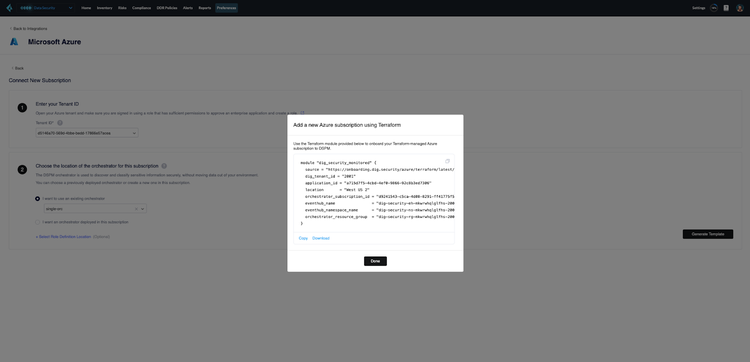
Task: Open the Reports menu item
Action: 205,8
